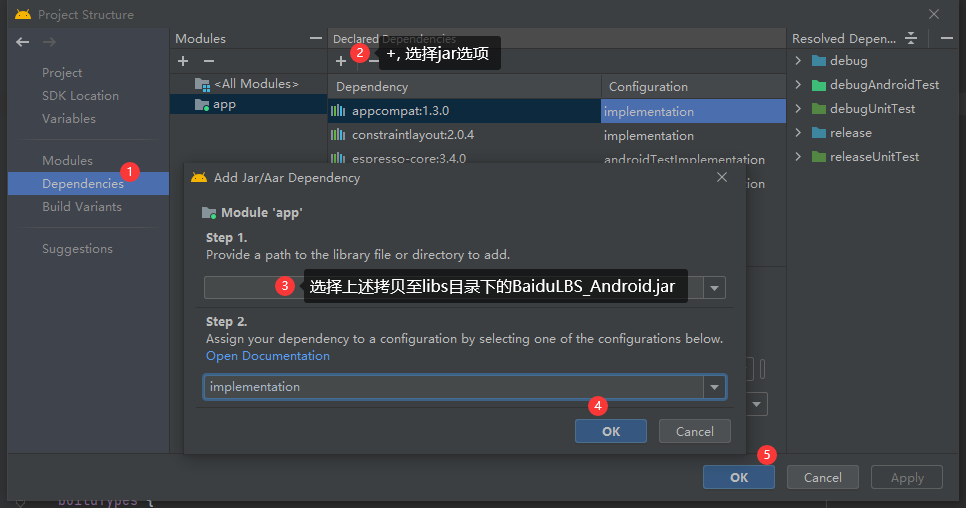Click appcompat's implementation configuration cell
The height and width of the screenshot is (508, 966).
click(x=693, y=111)
